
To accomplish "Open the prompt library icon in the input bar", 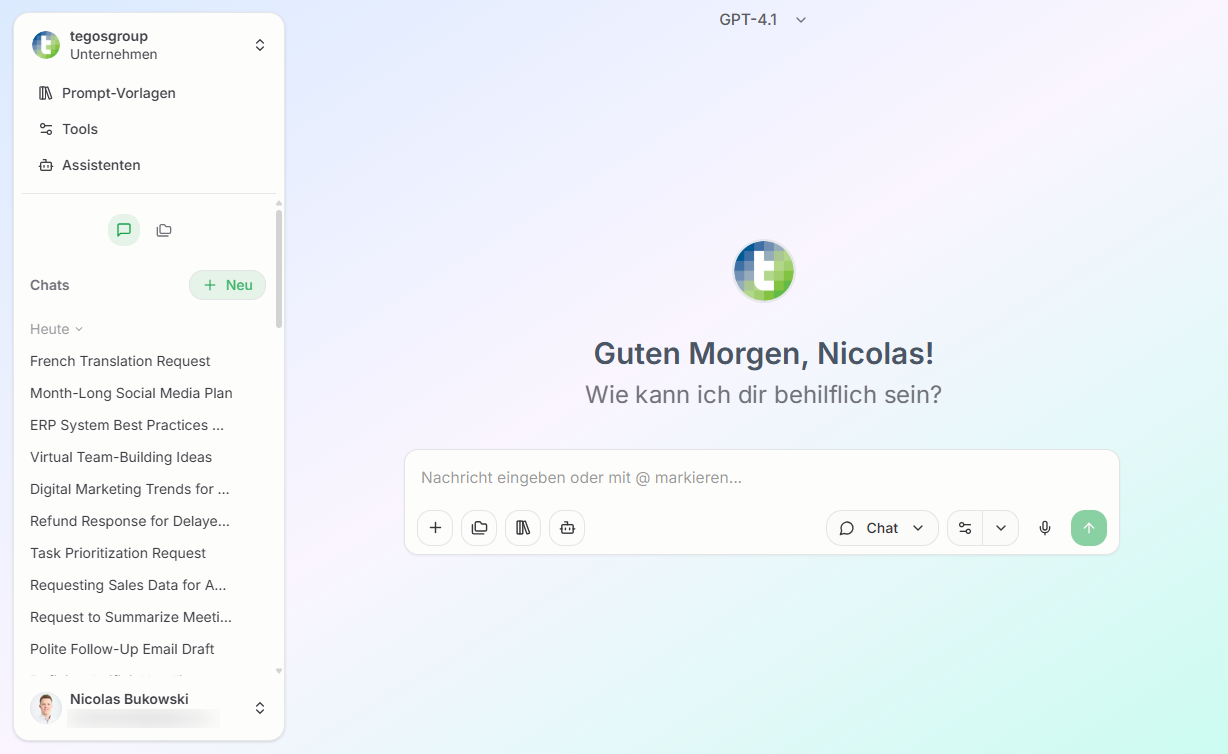I will tap(522, 528).
